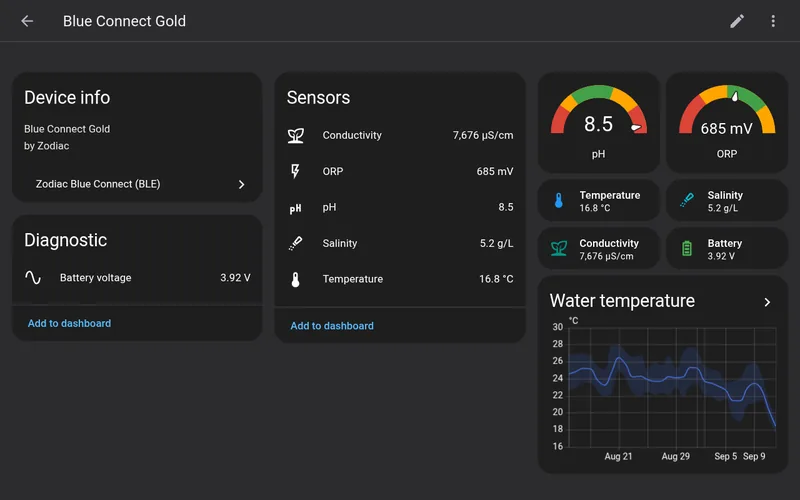Click the 5.2 g/L value in Sensors list
The width and height of the screenshot is (800, 500).
point(496,243)
